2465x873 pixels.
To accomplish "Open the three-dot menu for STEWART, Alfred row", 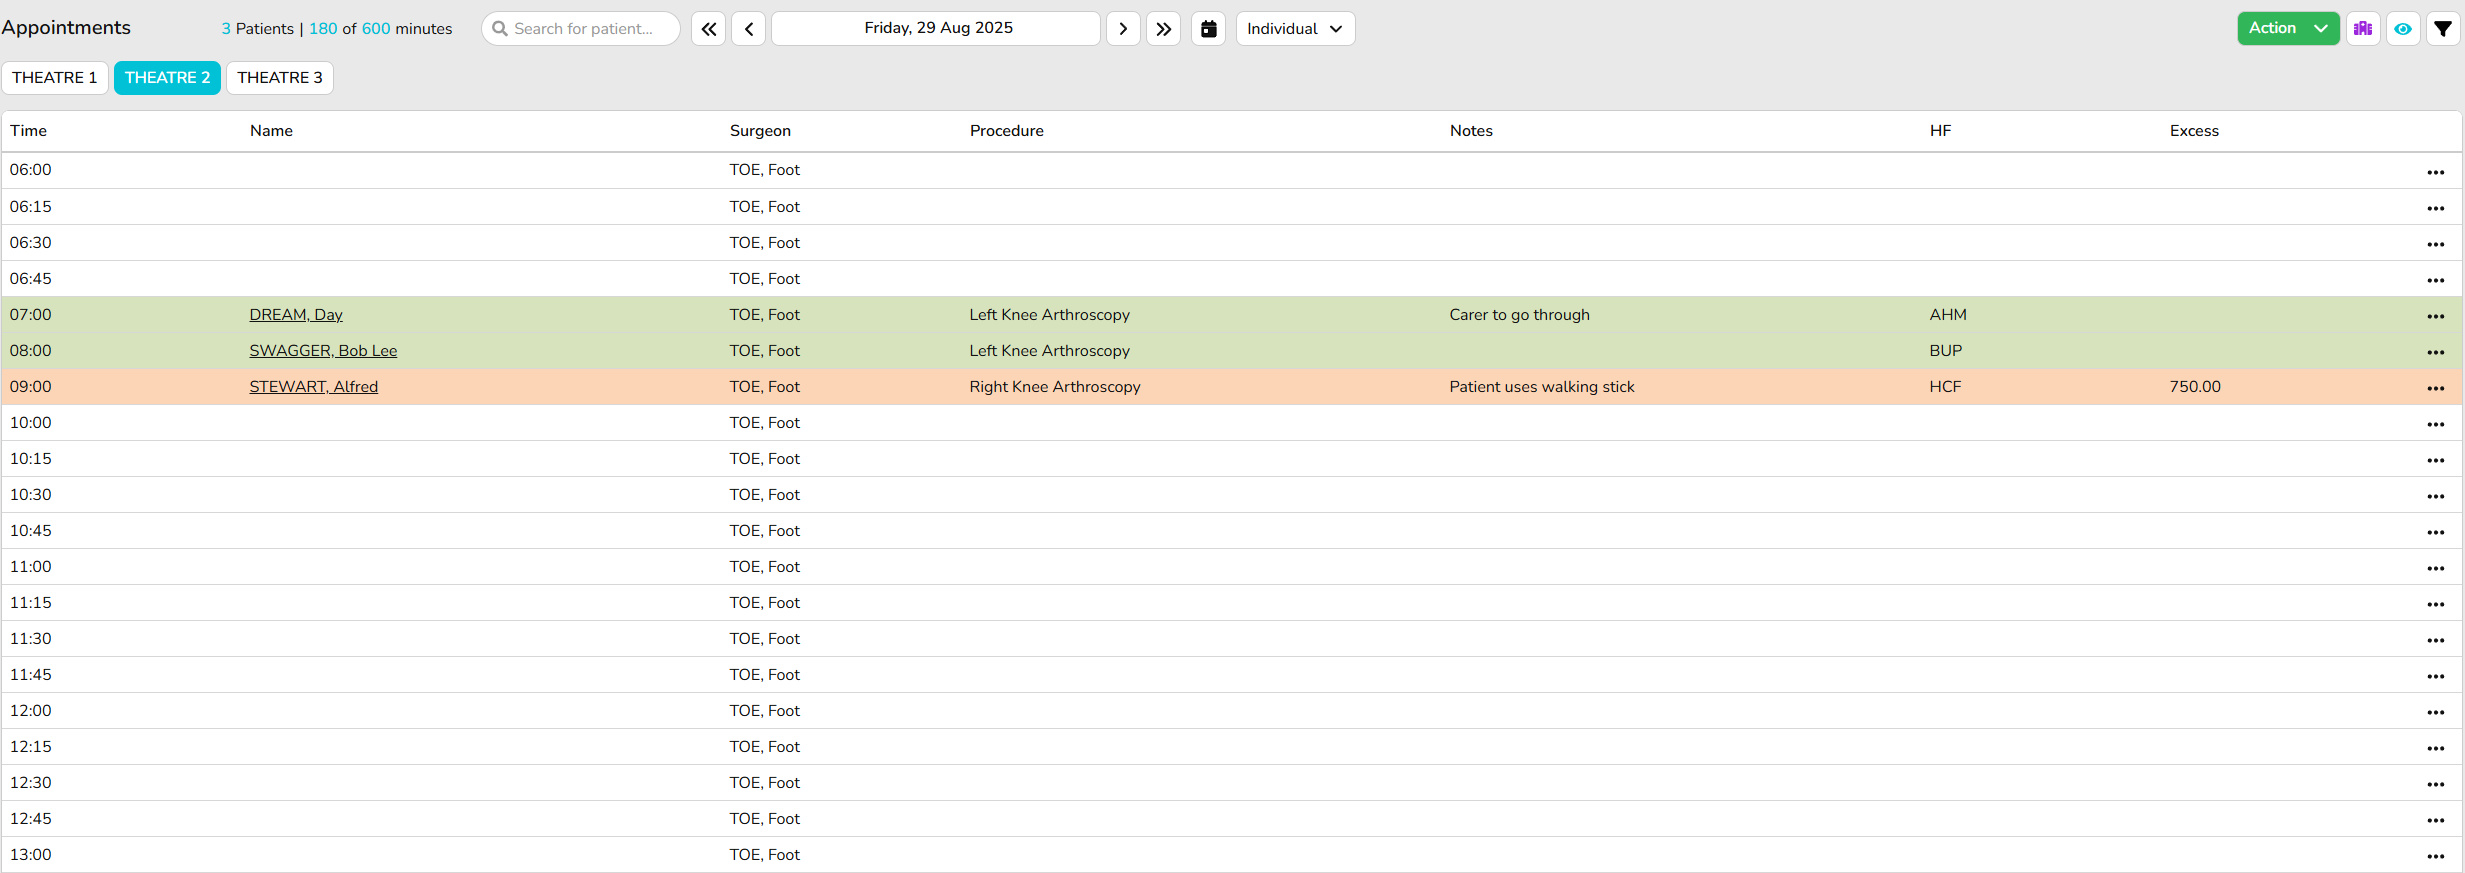I will [2435, 388].
